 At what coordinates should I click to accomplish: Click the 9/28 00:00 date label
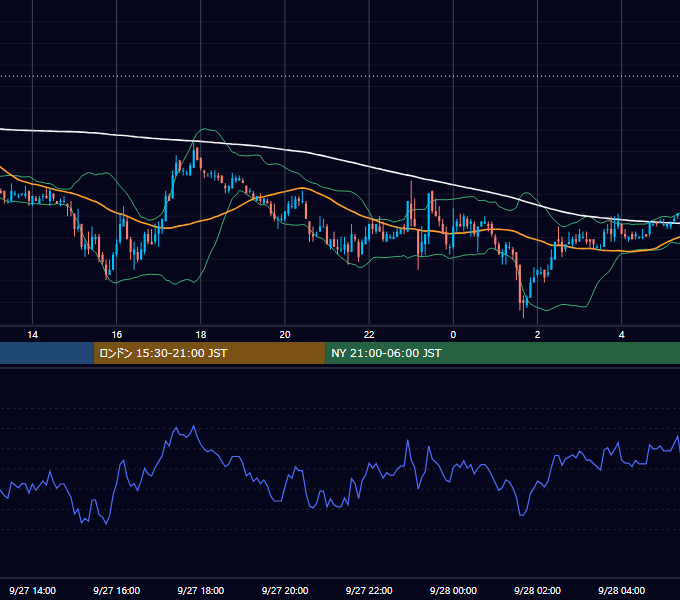click(453, 590)
